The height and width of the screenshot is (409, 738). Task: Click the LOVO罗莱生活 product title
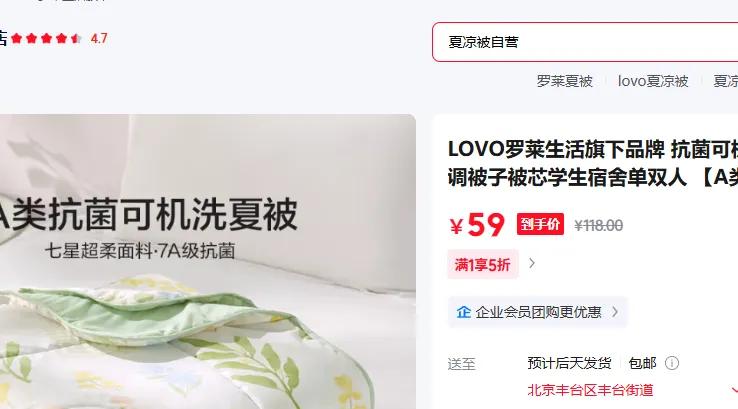tap(593, 163)
